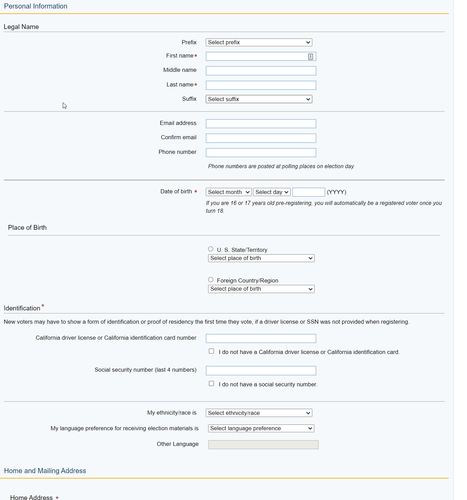The width and height of the screenshot is (467, 500).
Task: Check 'I do not have a California driver license'
Action: [x=211, y=351]
